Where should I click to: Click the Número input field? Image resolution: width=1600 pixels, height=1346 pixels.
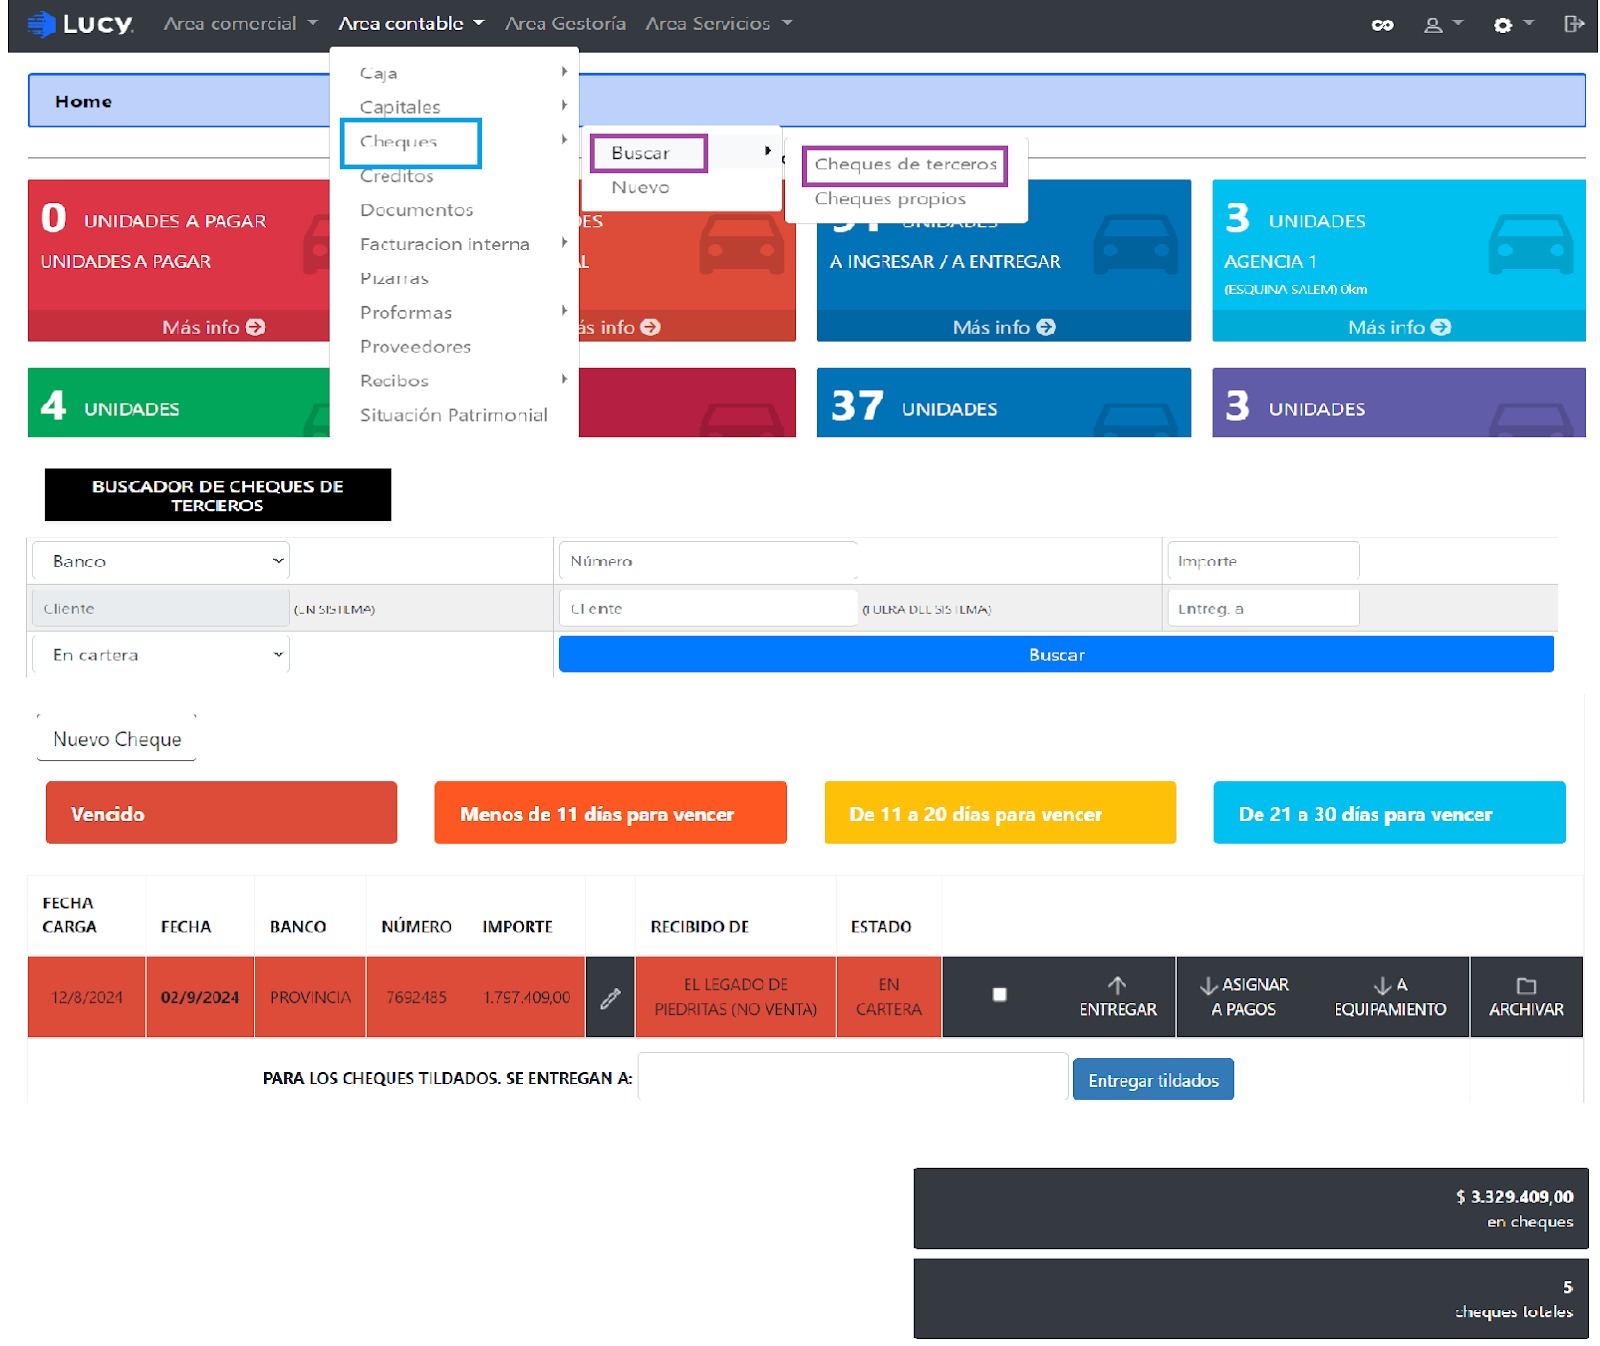708,561
